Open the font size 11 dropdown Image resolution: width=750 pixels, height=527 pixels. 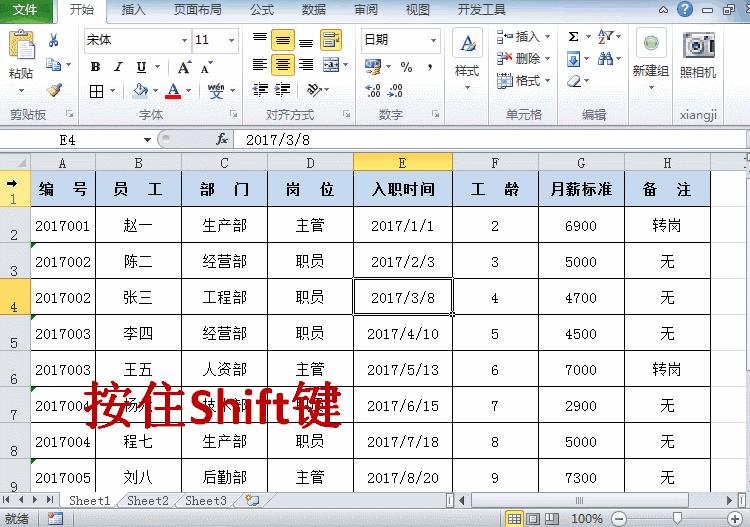tap(232, 40)
